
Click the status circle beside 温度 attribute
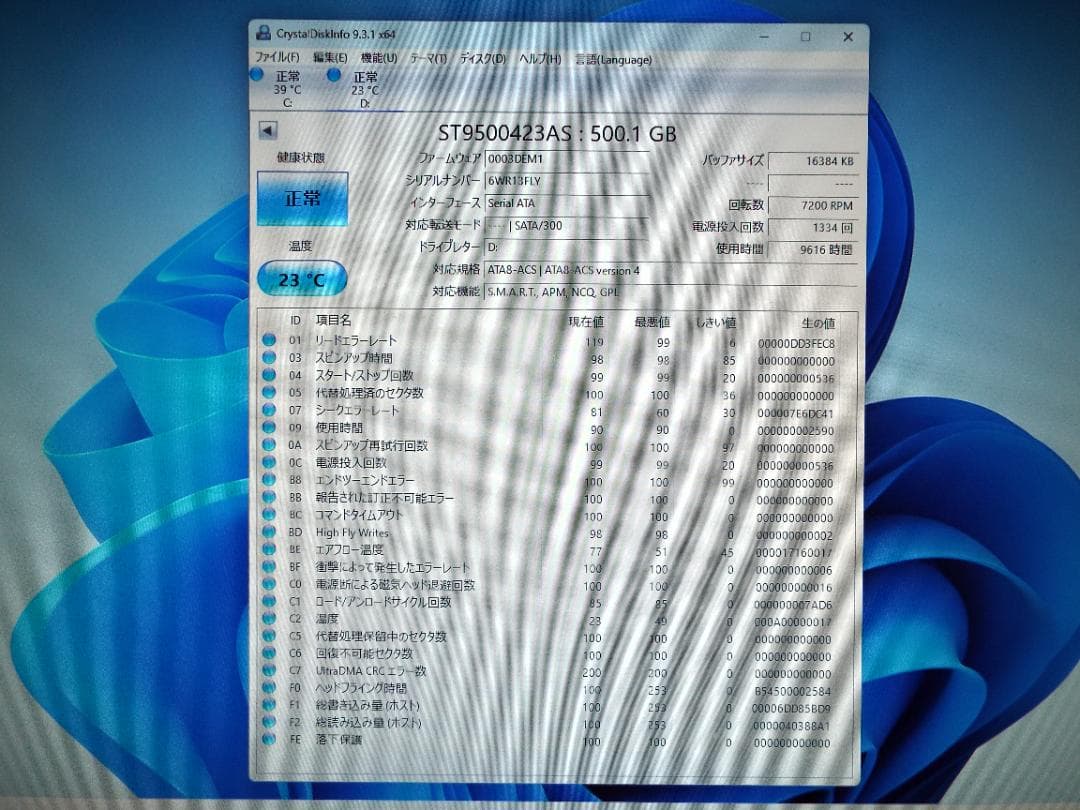268,620
